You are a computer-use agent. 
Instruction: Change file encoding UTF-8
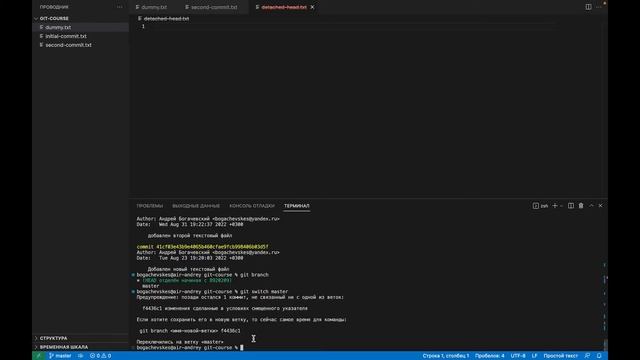518,356
